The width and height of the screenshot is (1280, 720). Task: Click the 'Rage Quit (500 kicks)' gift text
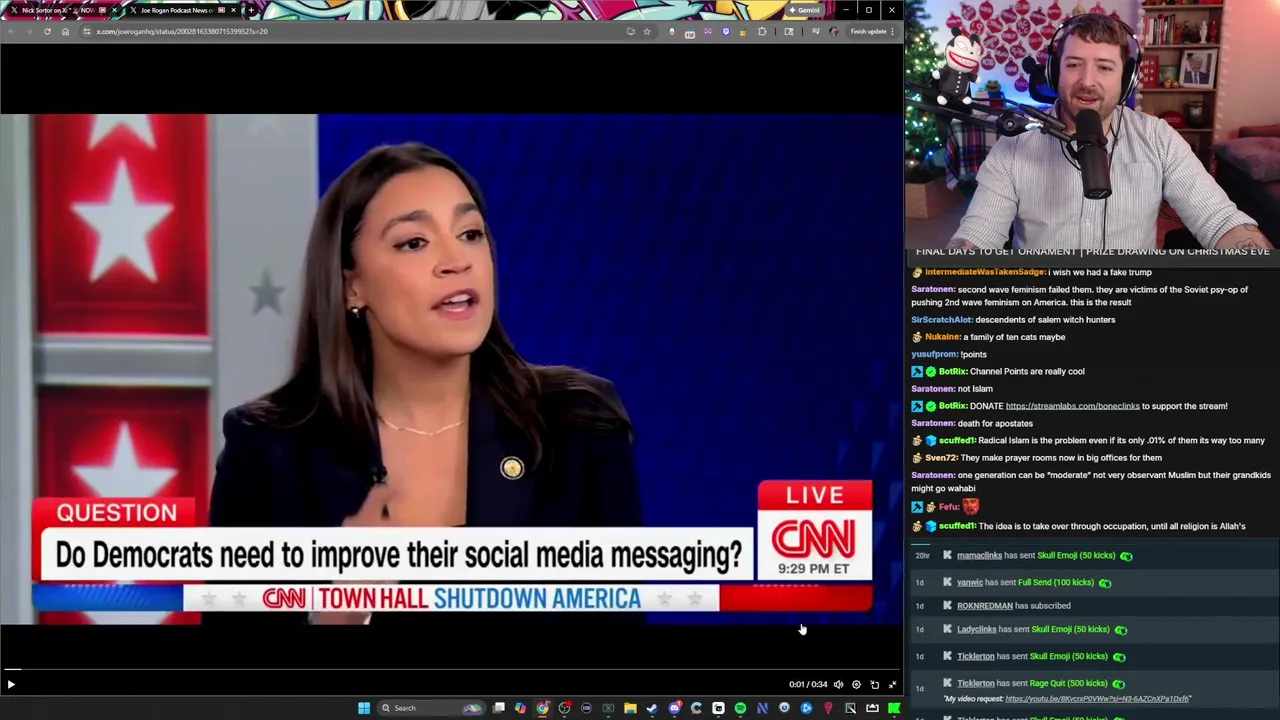[x=1068, y=684]
